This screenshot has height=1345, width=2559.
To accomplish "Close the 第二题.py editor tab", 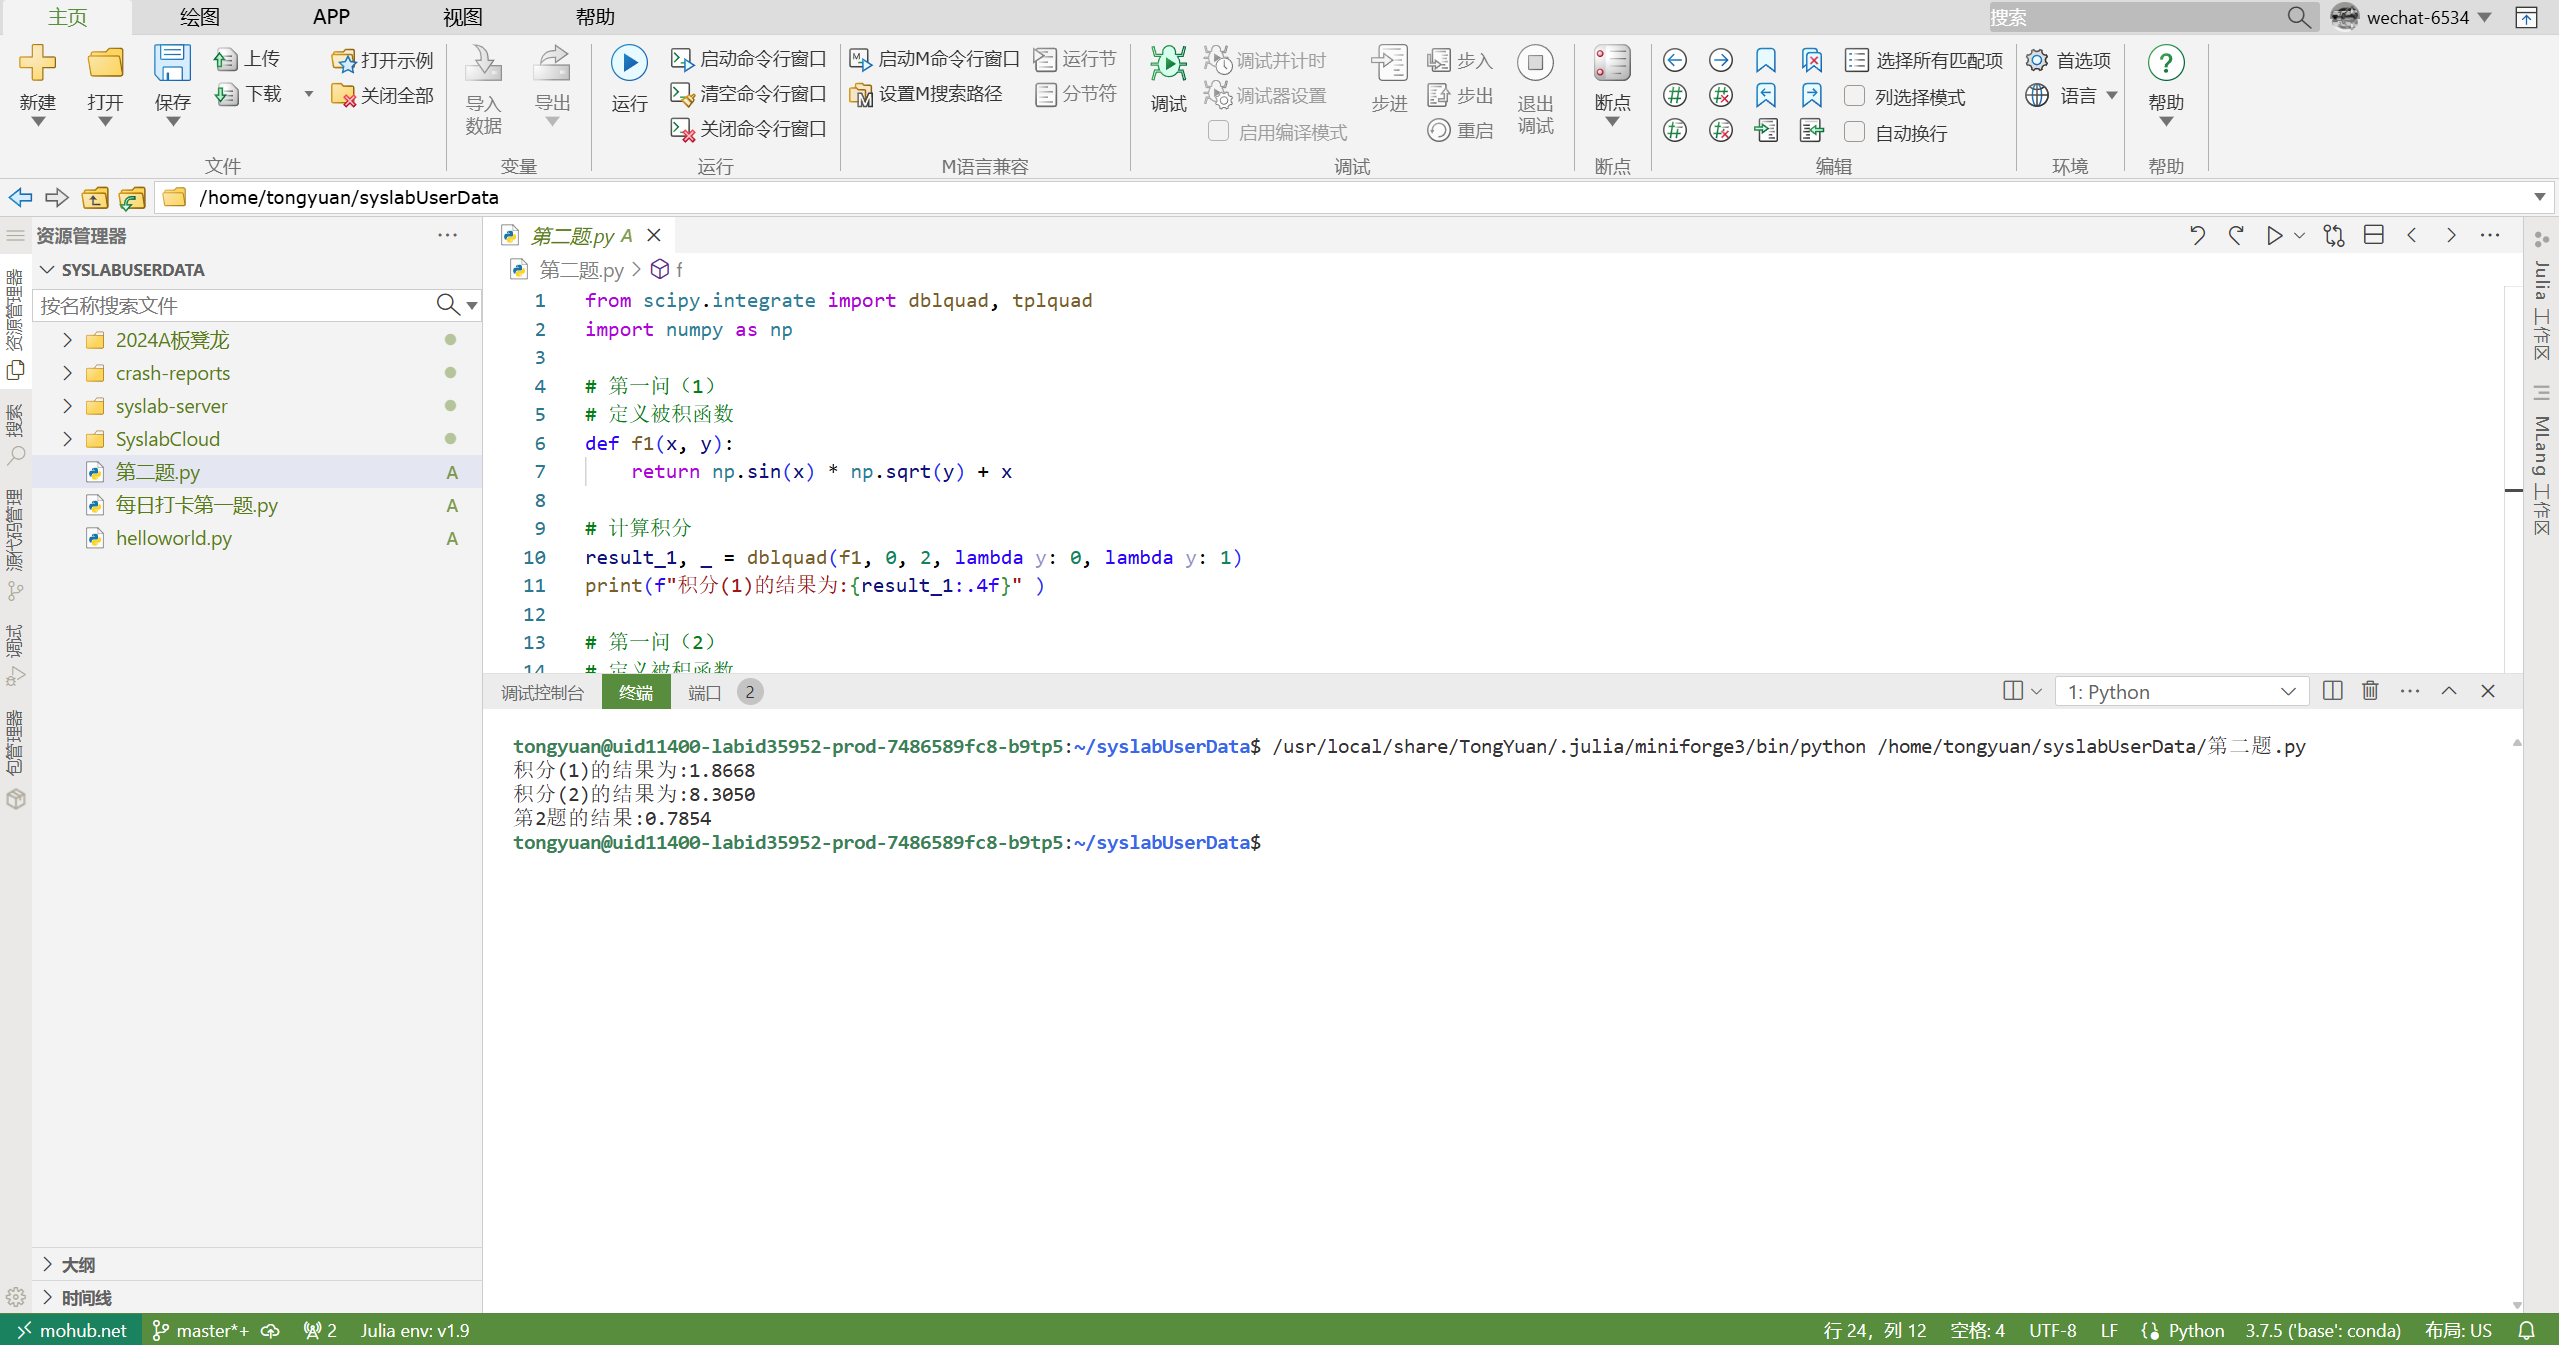I will (654, 235).
